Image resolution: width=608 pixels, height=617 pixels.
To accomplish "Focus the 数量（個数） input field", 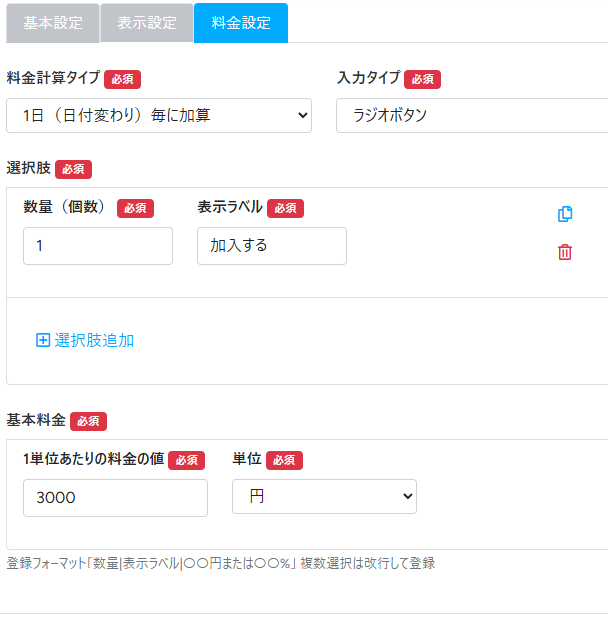I will [97, 246].
